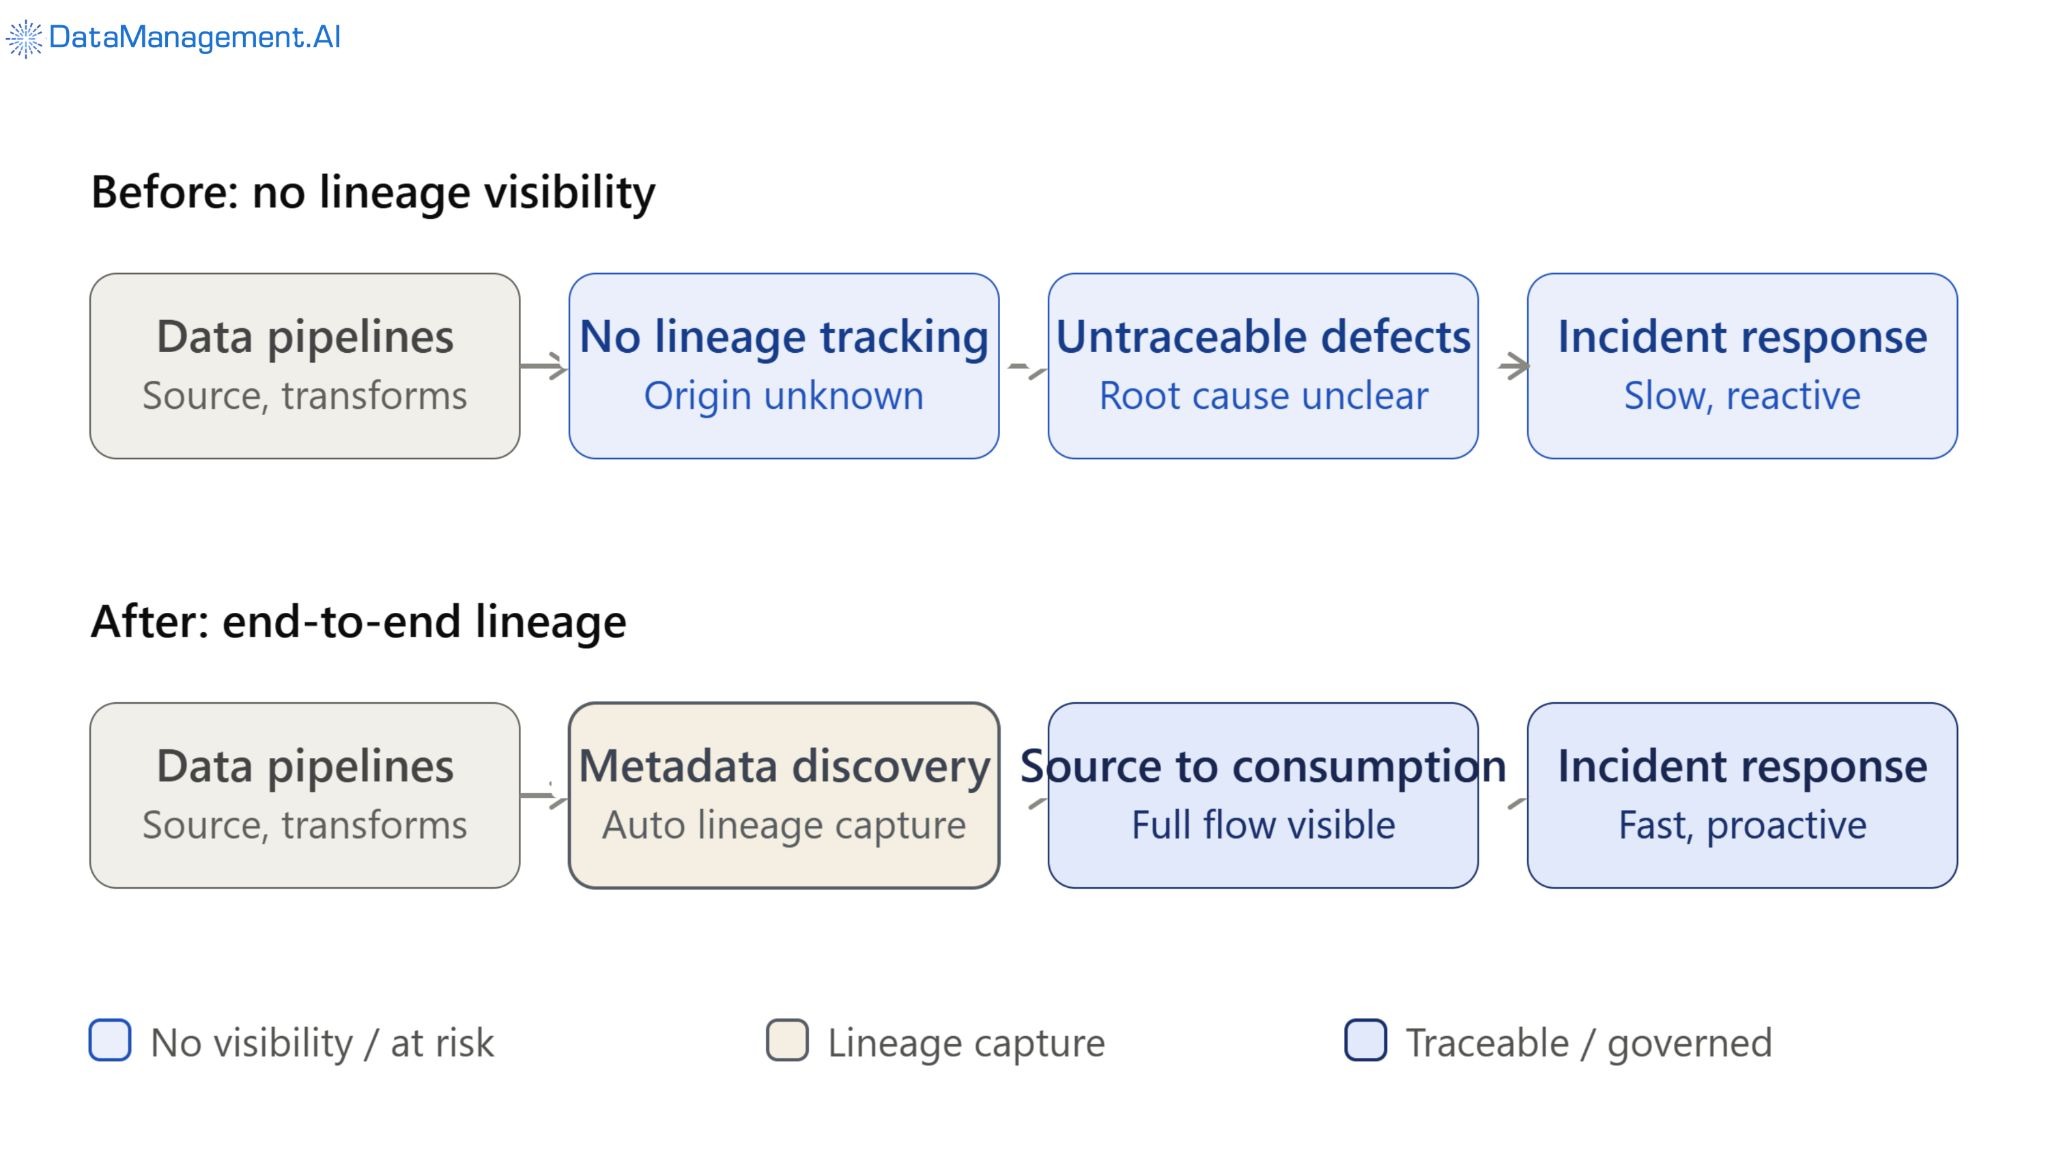
Task: Select the Untraceable defects box
Action: click(1263, 366)
